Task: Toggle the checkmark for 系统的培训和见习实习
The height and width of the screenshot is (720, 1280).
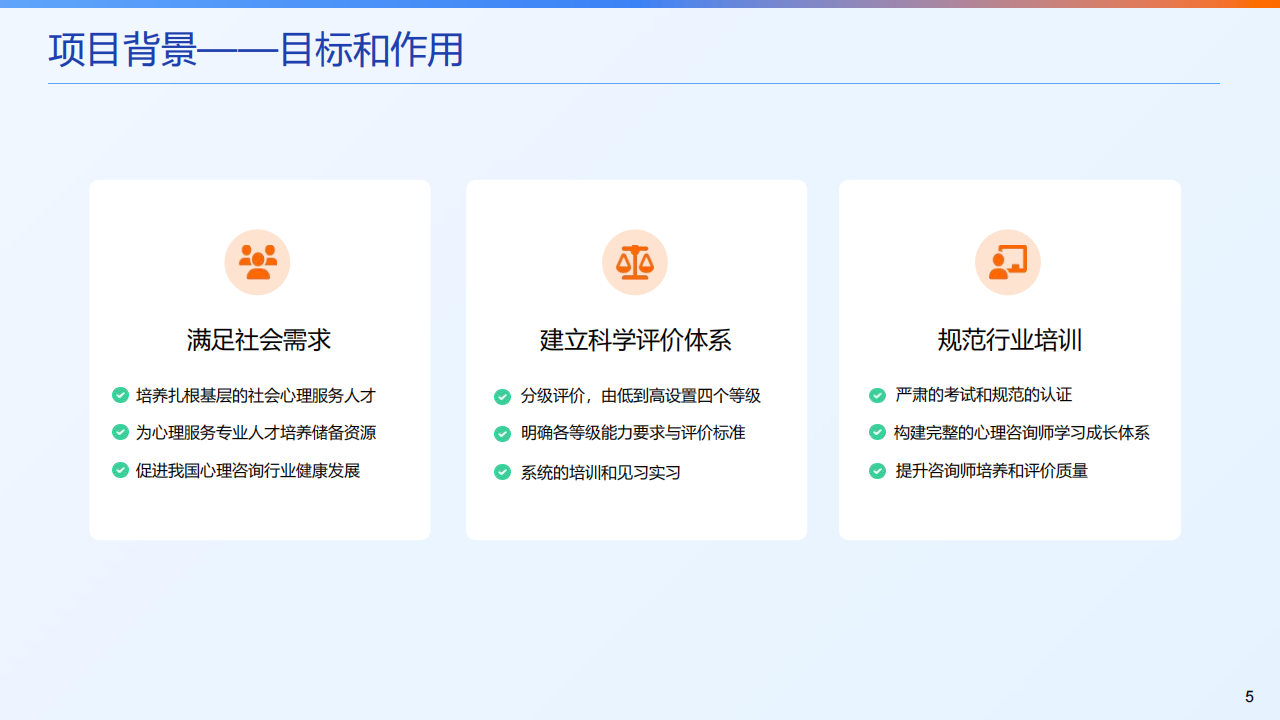Action: pyautogui.click(x=502, y=471)
